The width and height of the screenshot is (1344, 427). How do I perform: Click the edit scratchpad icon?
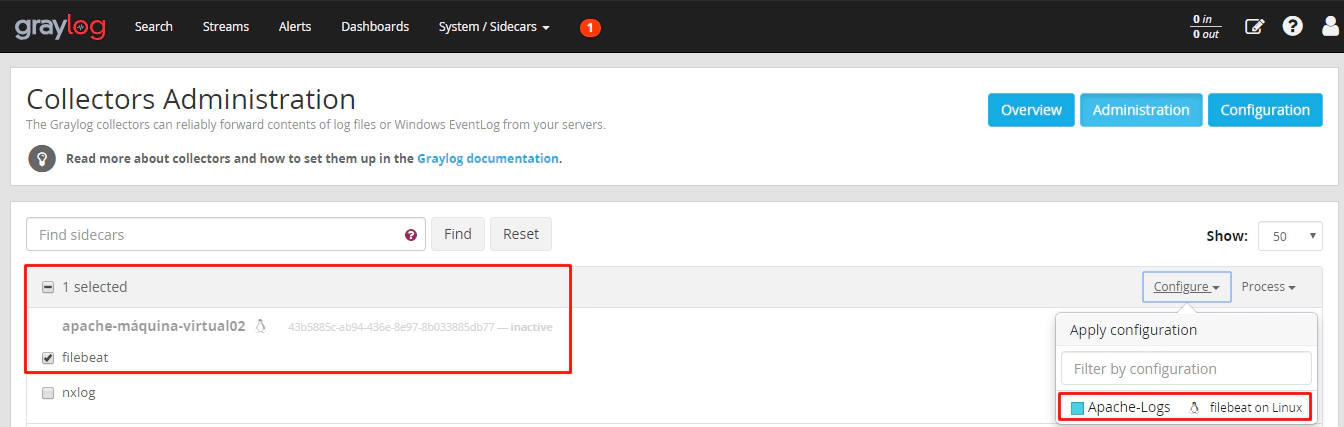point(1254,27)
